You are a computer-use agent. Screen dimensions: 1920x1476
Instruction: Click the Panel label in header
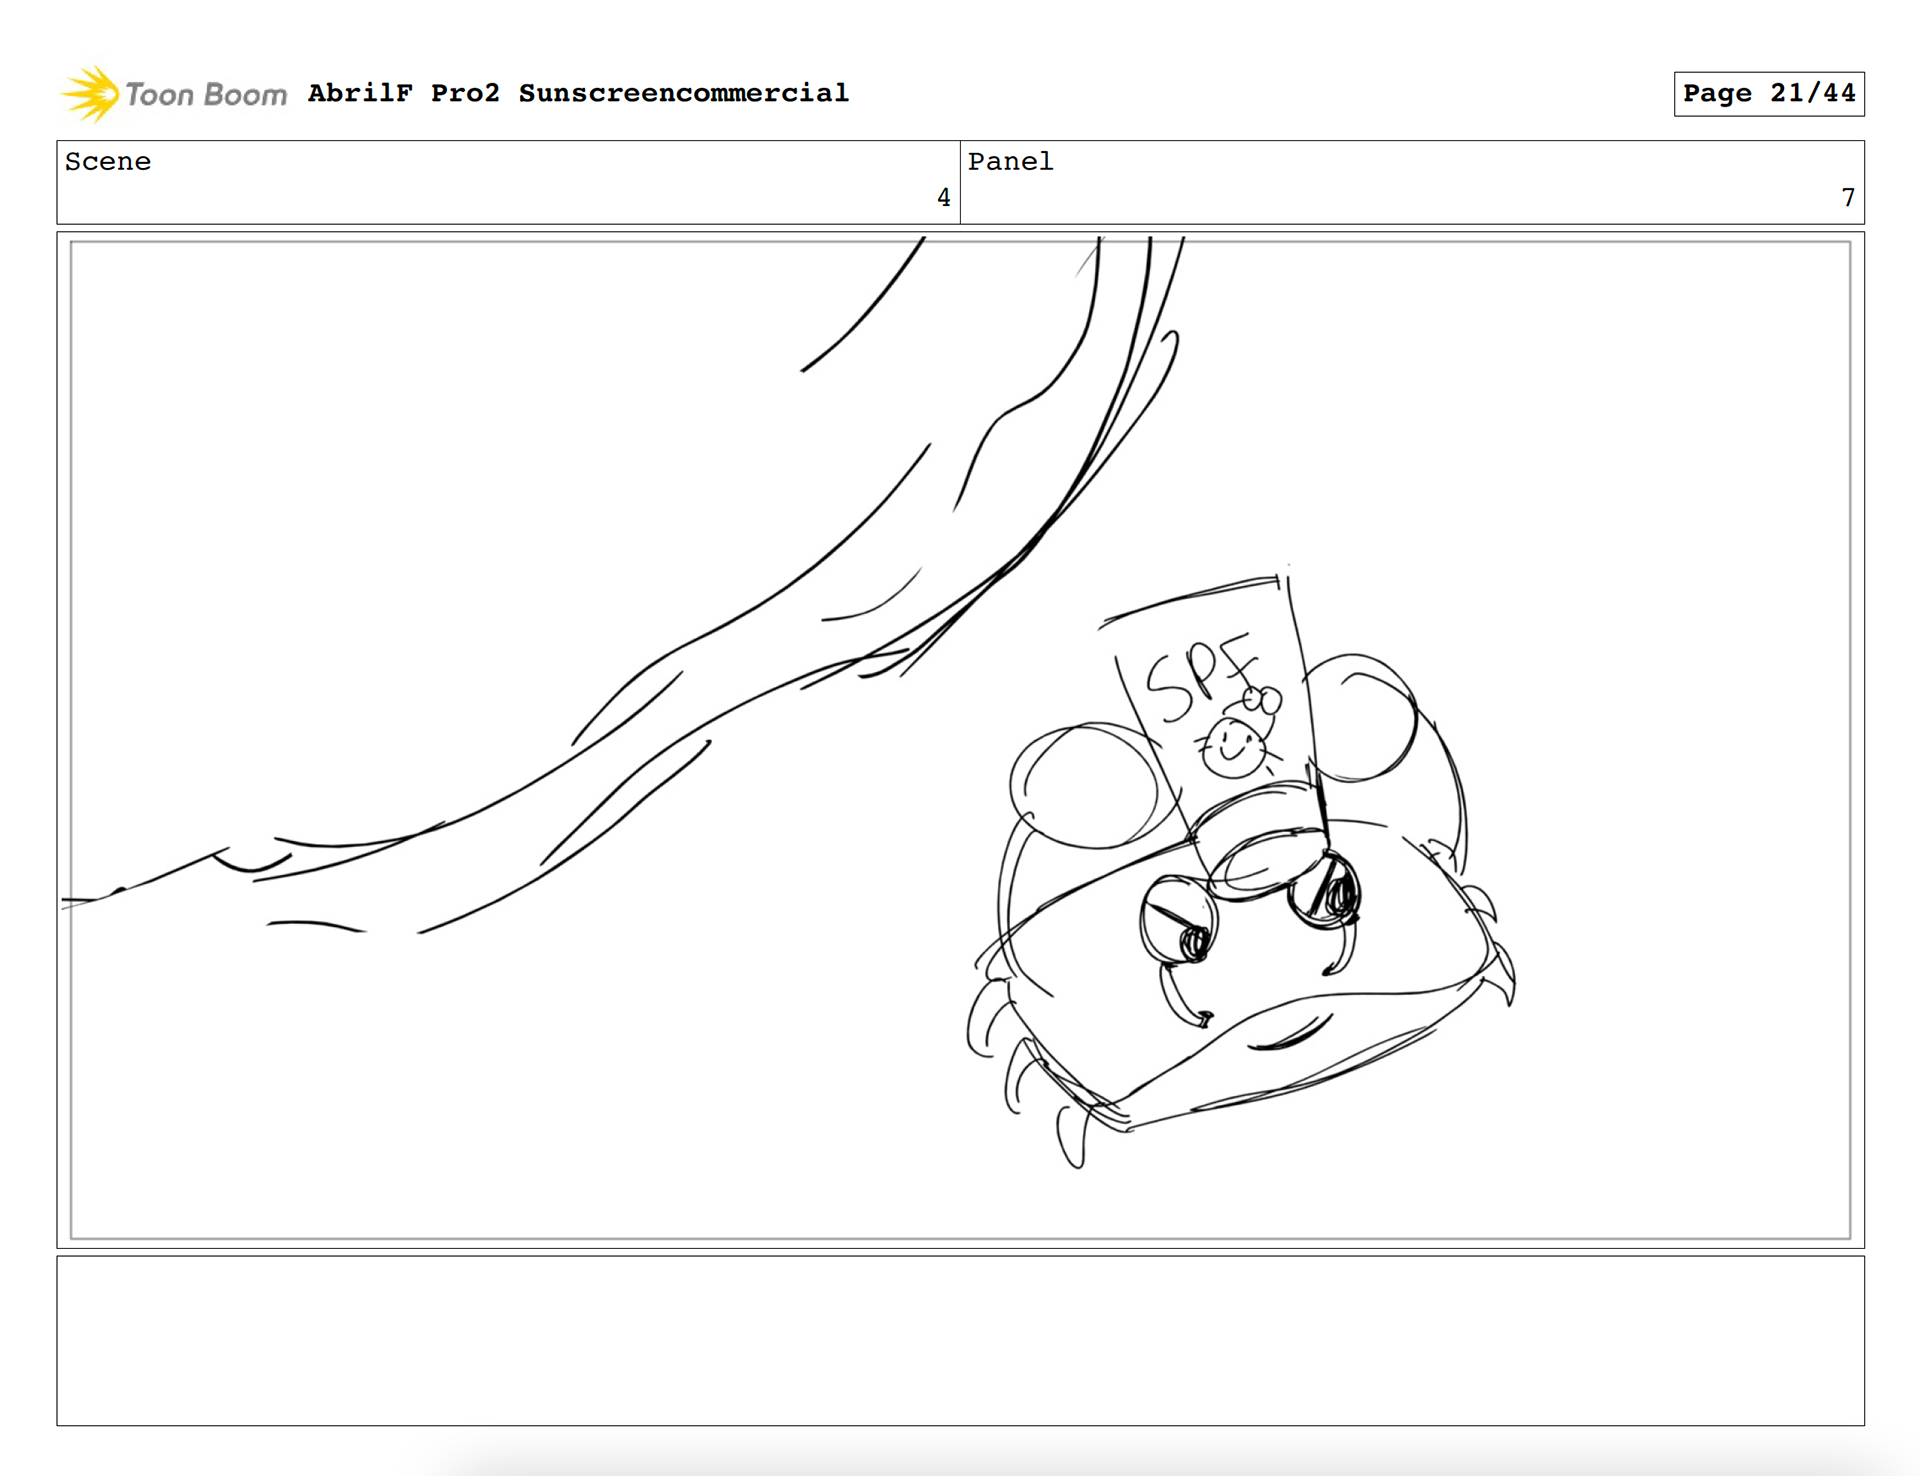(x=1010, y=162)
